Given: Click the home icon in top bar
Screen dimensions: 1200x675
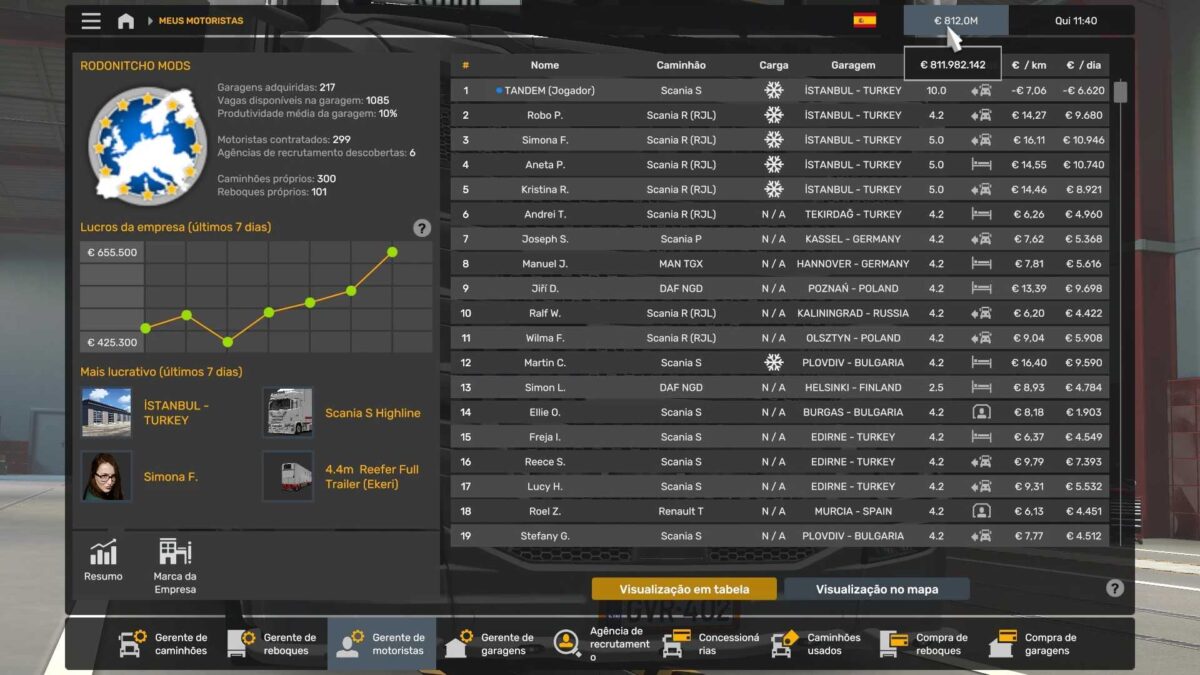Looking at the screenshot, I should coord(126,21).
